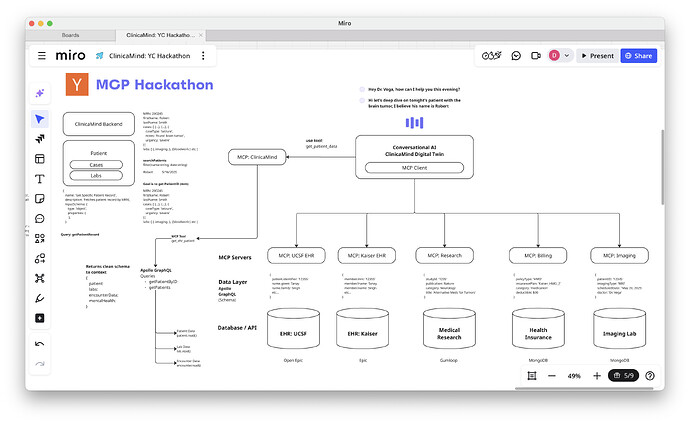Viewport: 690px width, 423px height.
Task: Open the templates tool in left toolbar
Action: pyautogui.click(x=40, y=139)
